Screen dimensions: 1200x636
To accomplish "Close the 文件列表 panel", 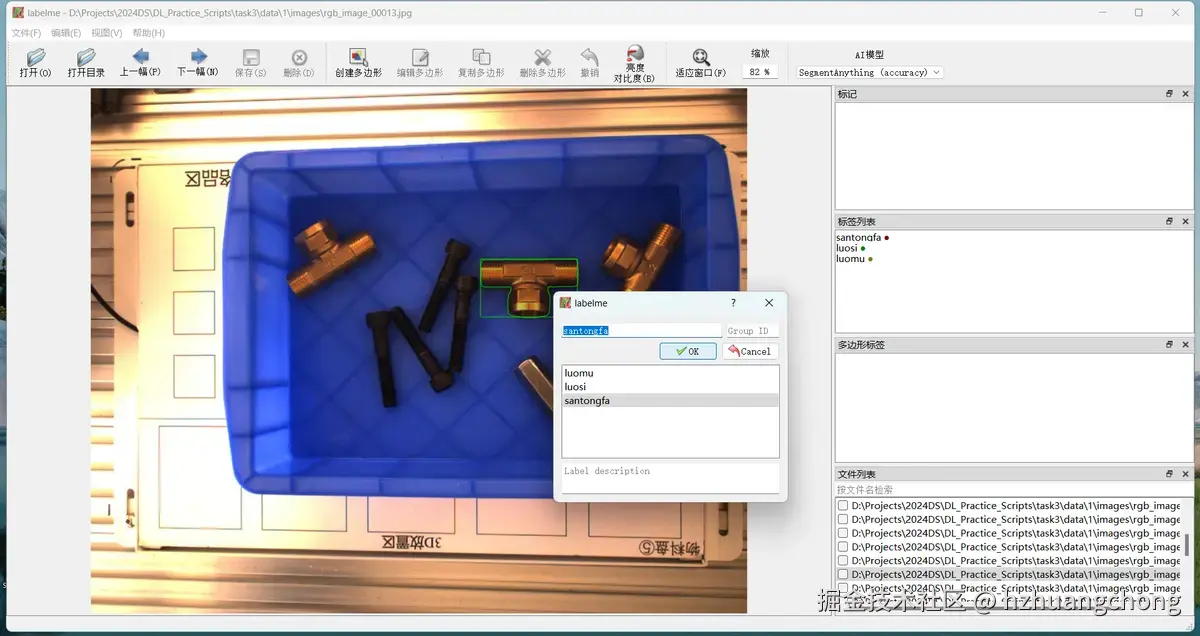I will point(1186,474).
